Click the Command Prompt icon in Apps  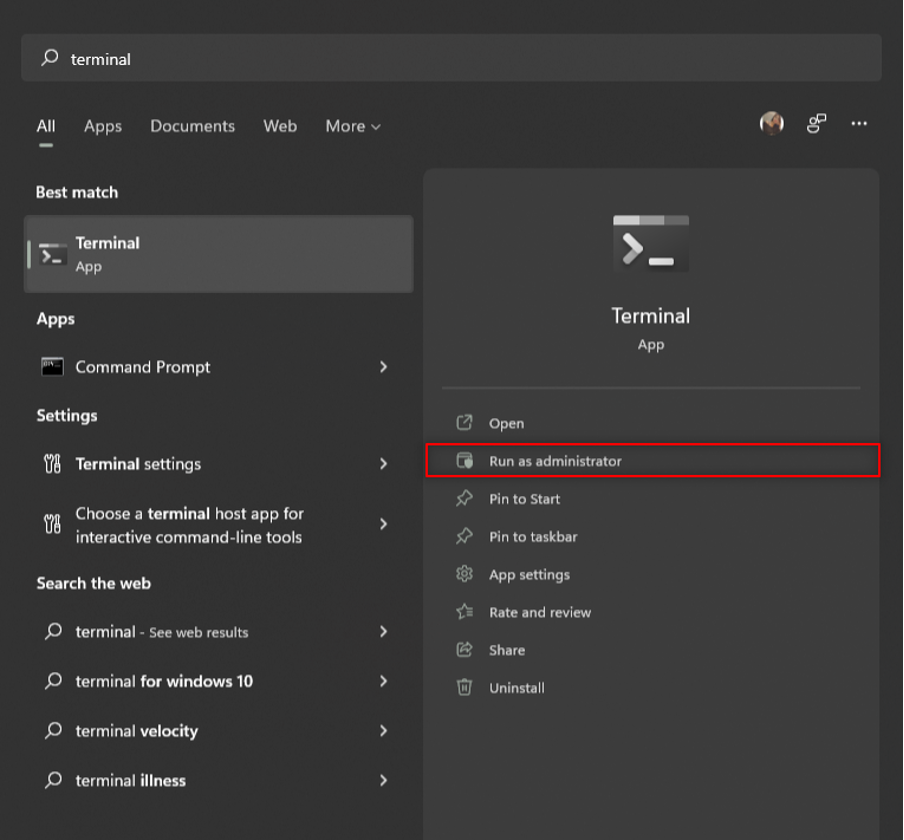pos(52,367)
